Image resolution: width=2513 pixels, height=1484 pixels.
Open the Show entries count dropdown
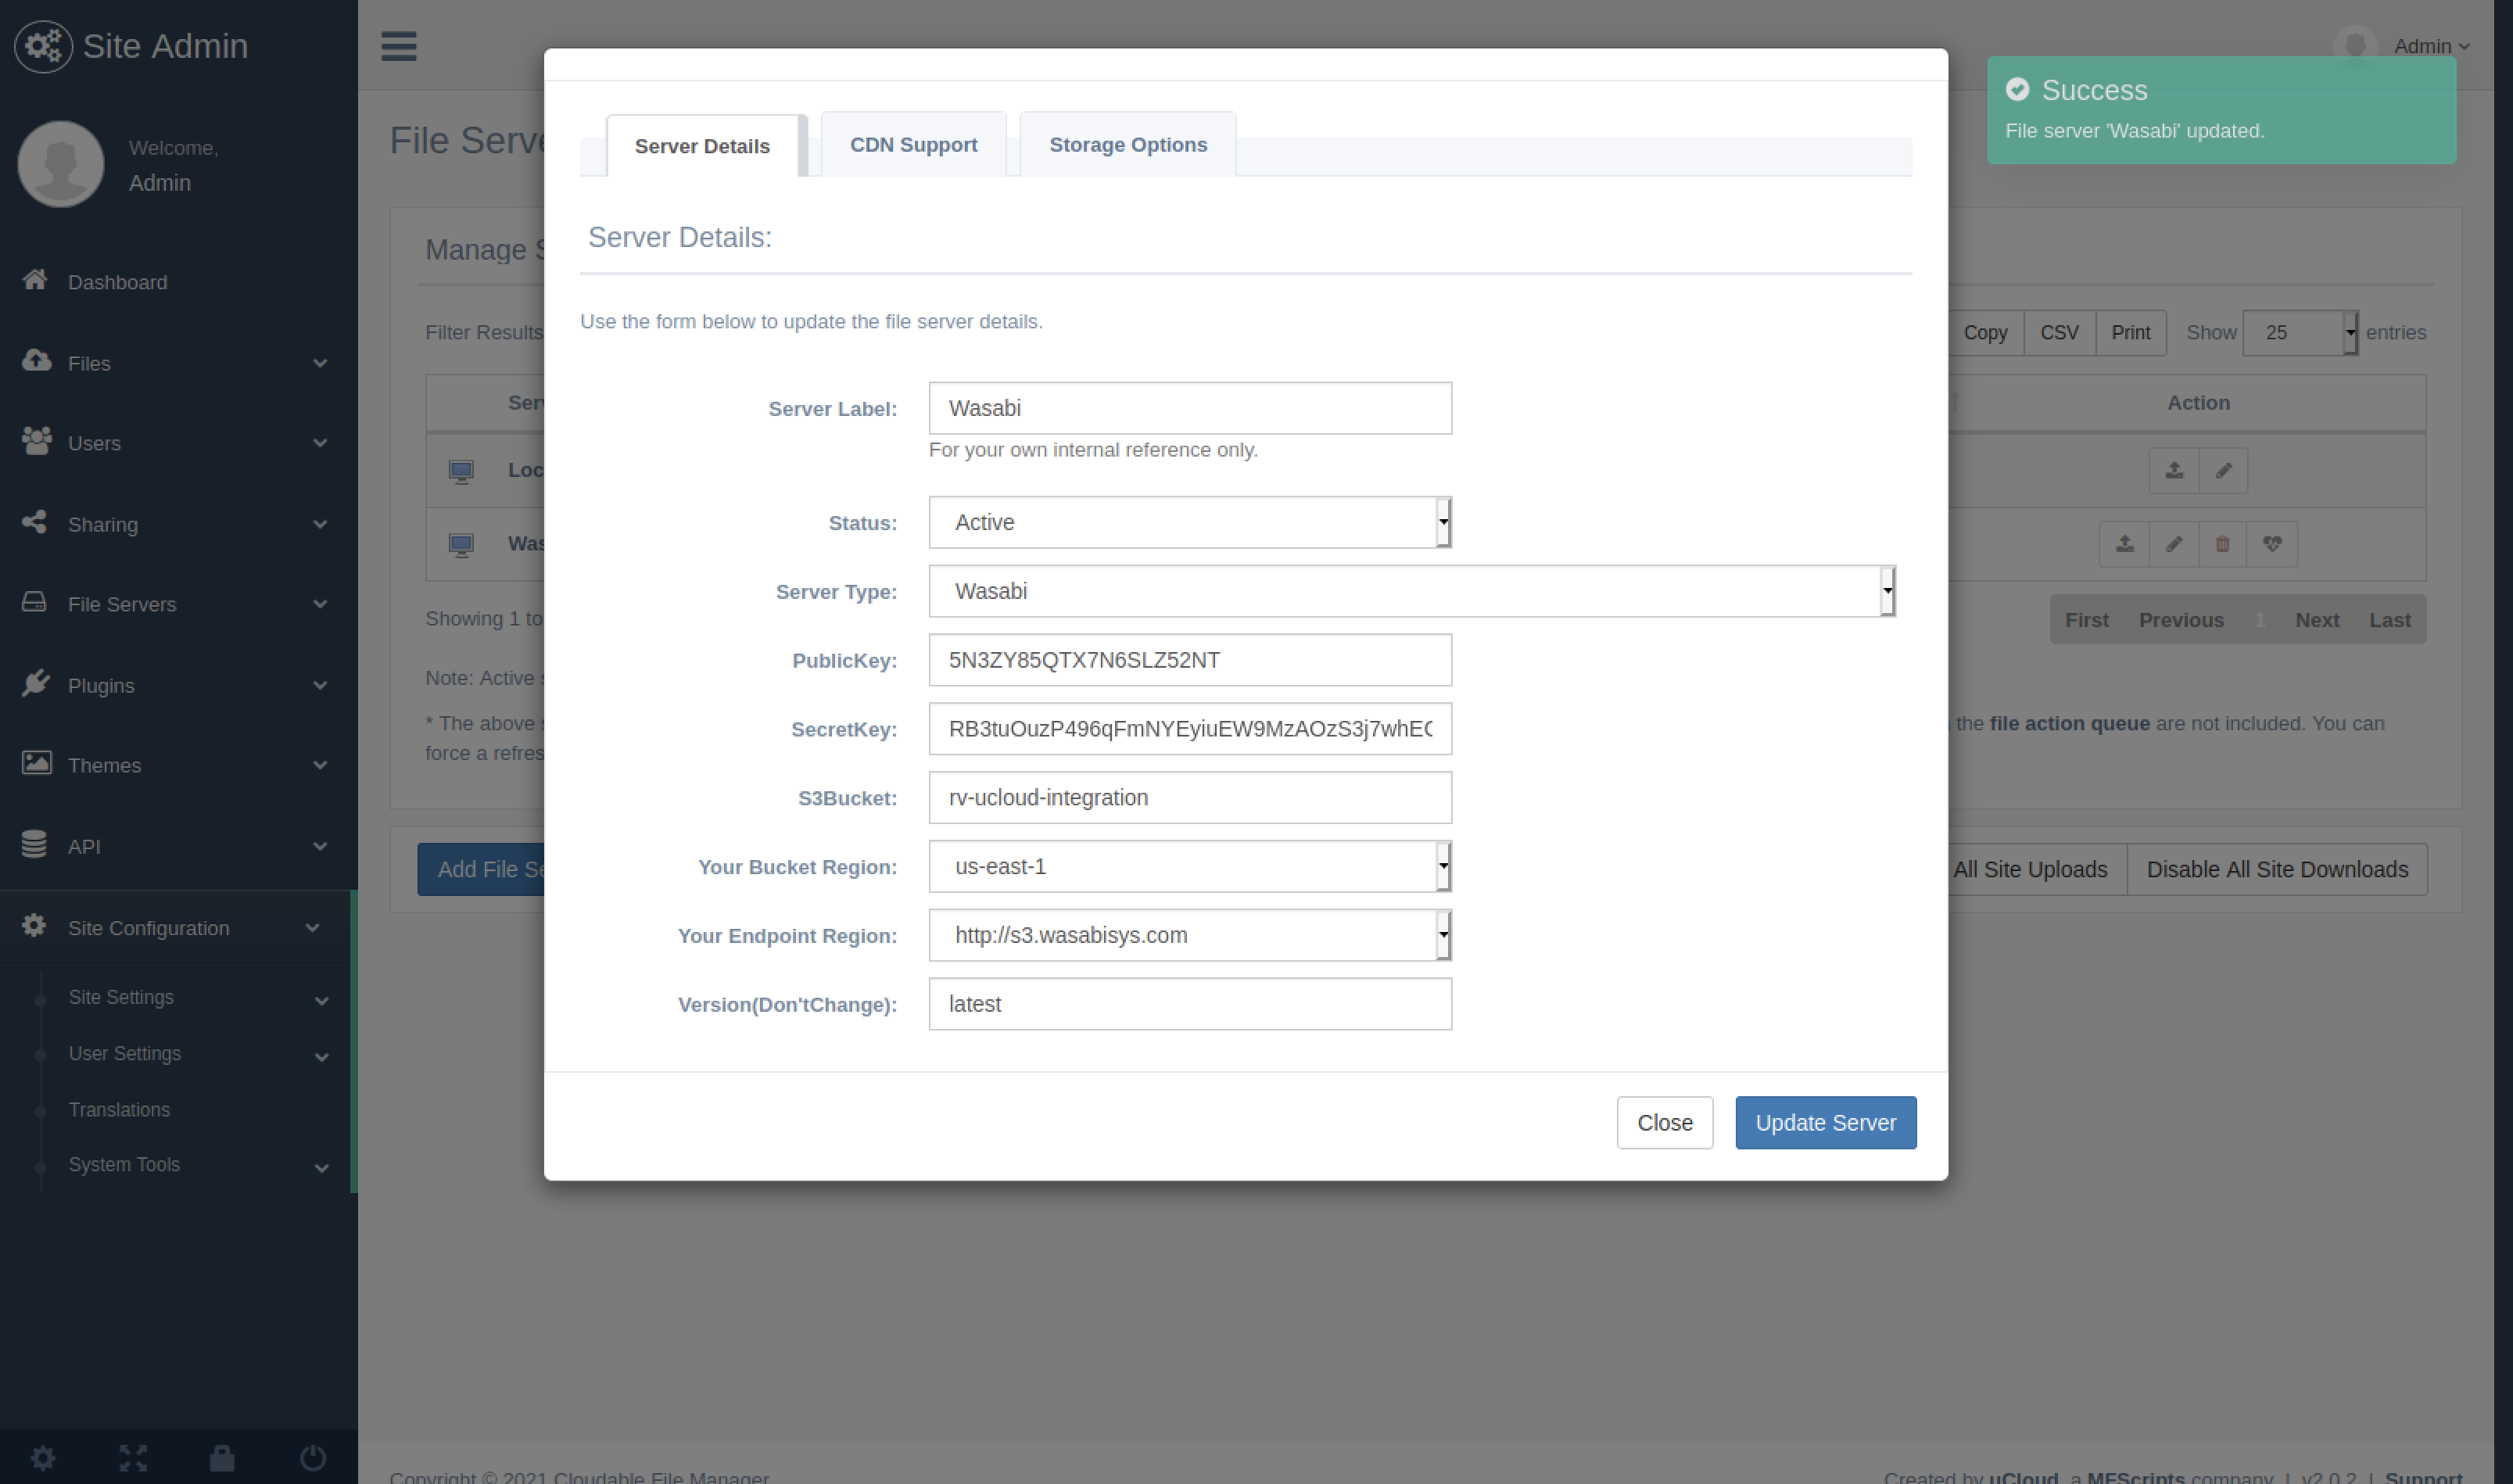(x=2300, y=332)
